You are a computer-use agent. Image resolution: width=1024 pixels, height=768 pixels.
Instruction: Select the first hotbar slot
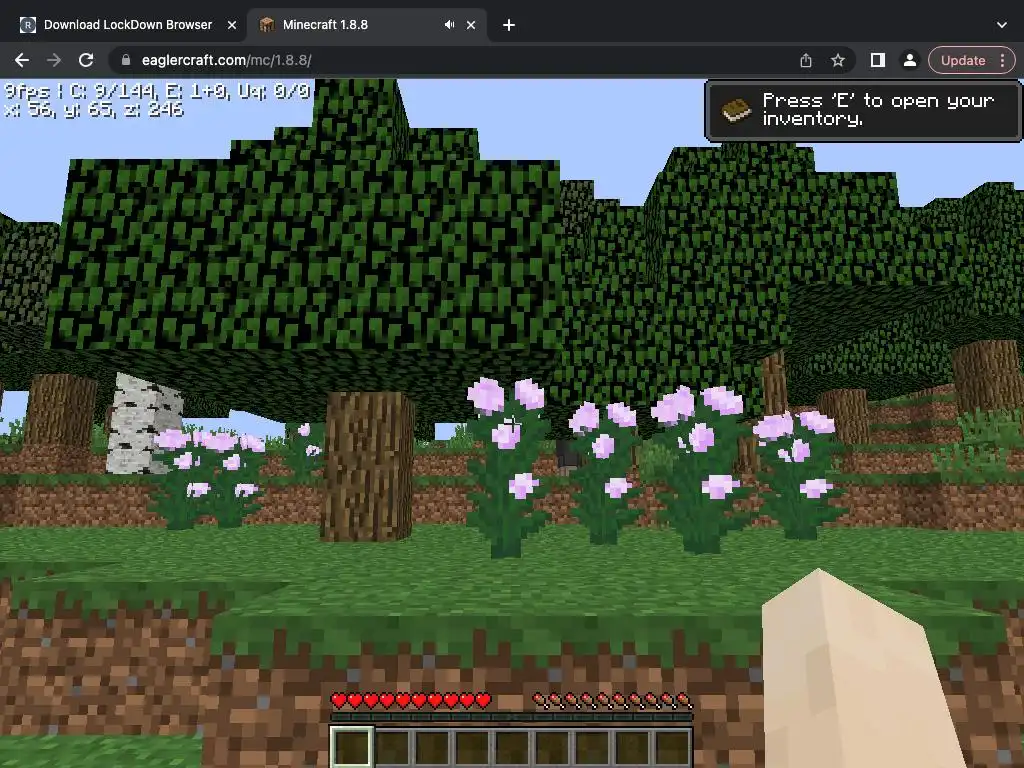point(352,746)
